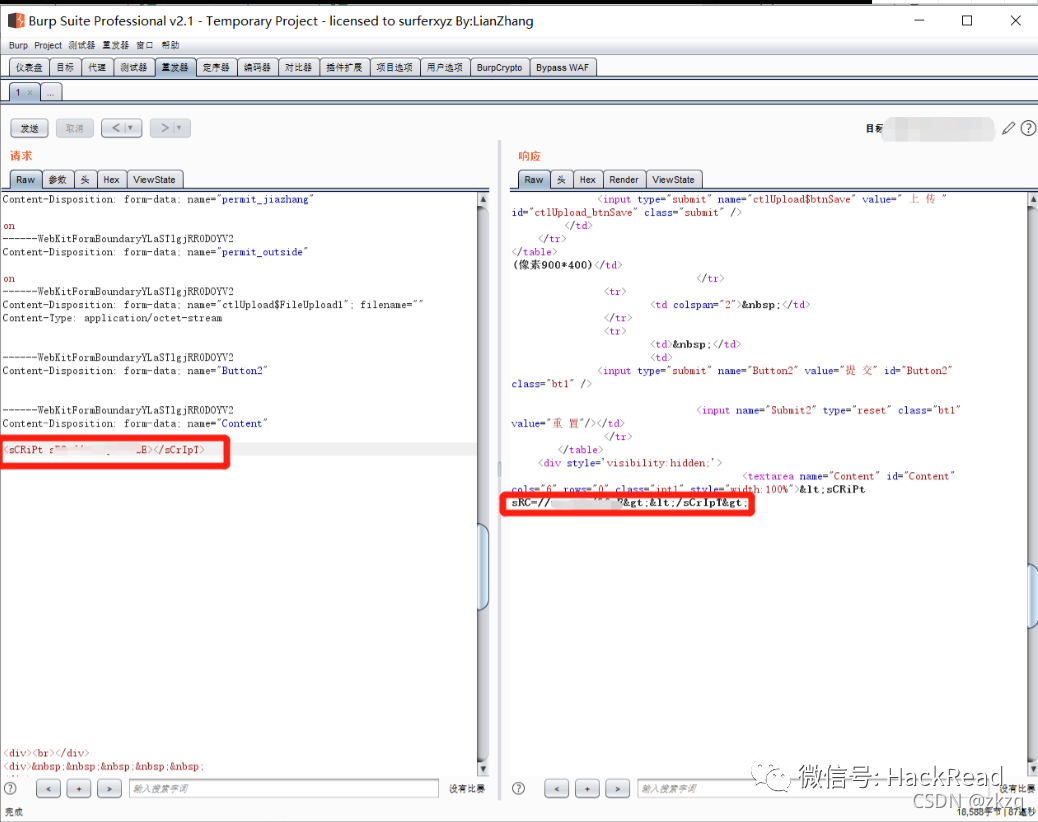Click response search next match button
This screenshot has height=822, width=1038.
[x=618, y=788]
